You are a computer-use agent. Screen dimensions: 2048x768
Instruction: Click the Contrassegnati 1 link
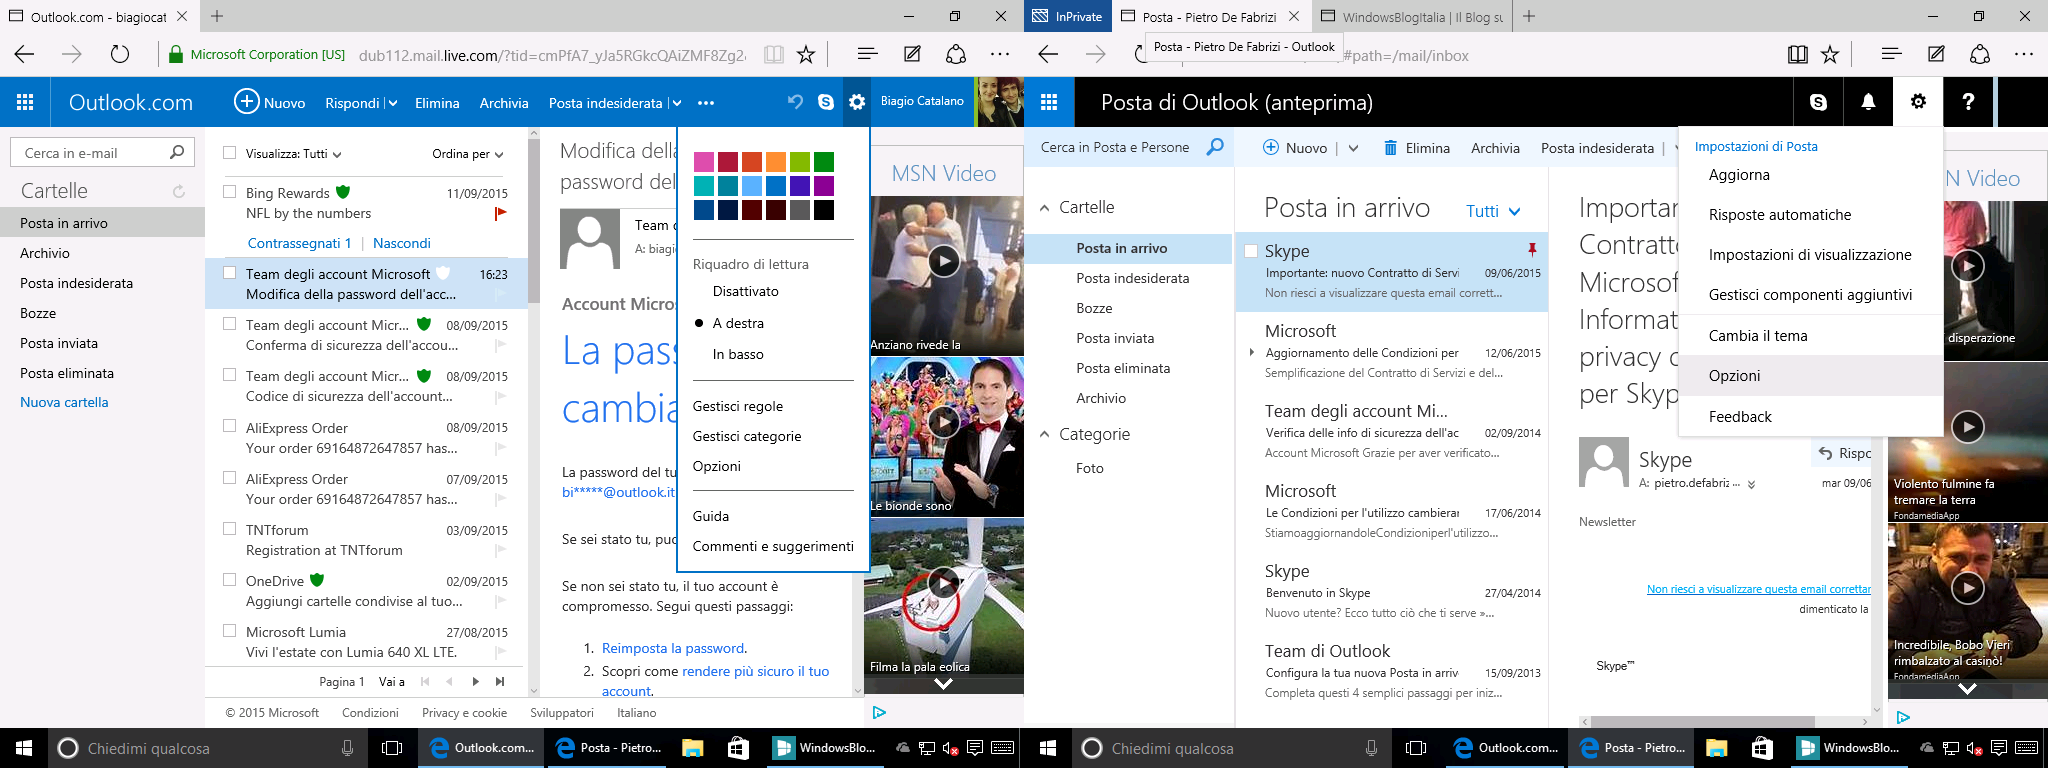coord(299,243)
